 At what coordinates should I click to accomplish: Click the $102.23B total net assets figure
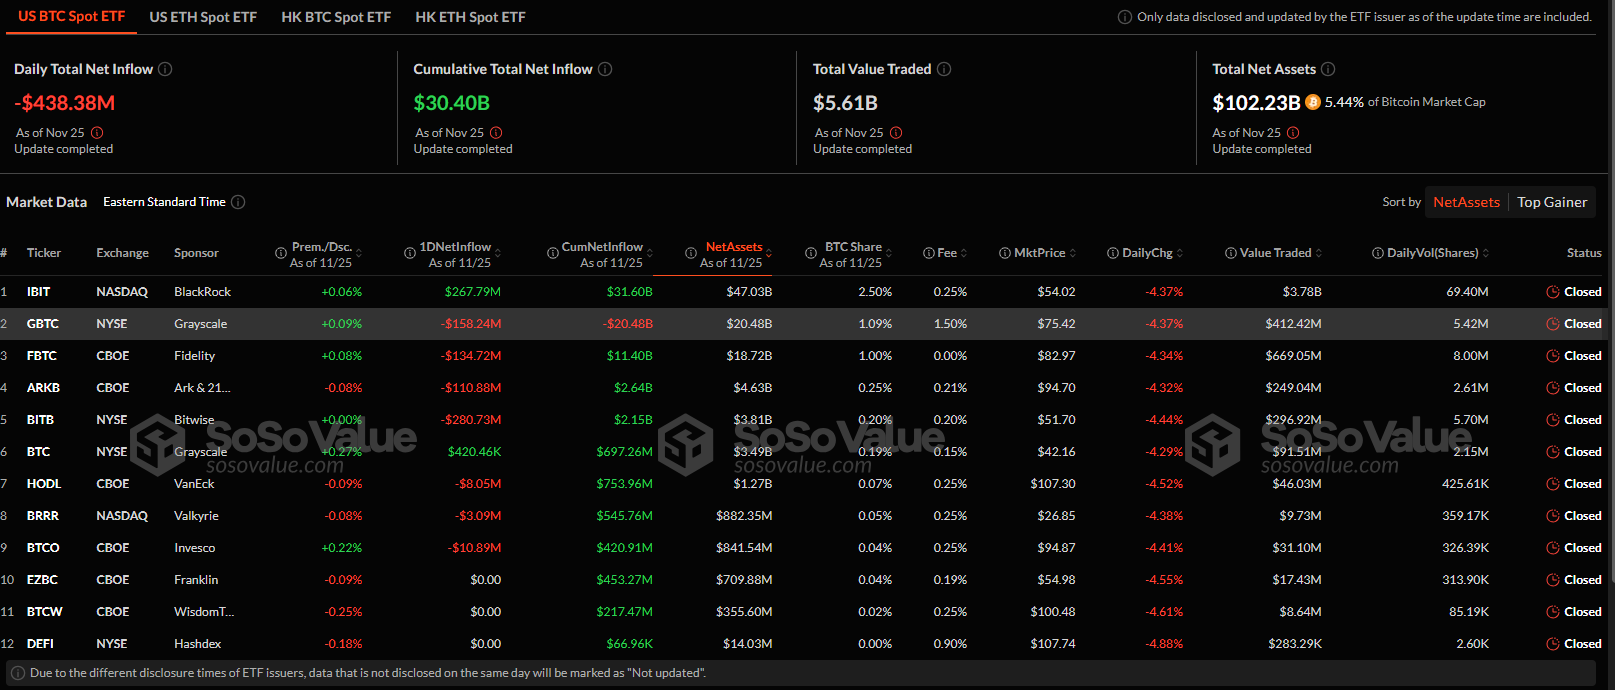(x=1256, y=103)
